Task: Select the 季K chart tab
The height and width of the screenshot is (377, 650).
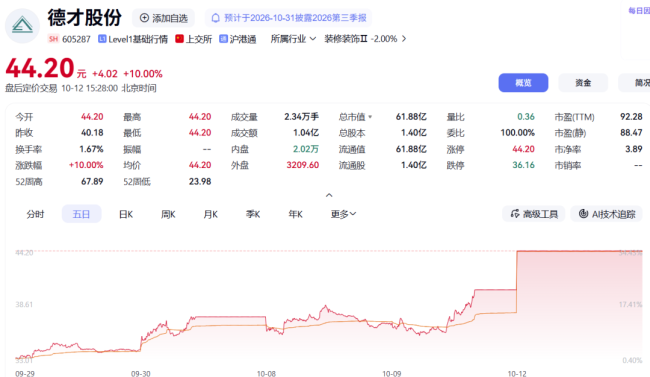Action: (253, 214)
